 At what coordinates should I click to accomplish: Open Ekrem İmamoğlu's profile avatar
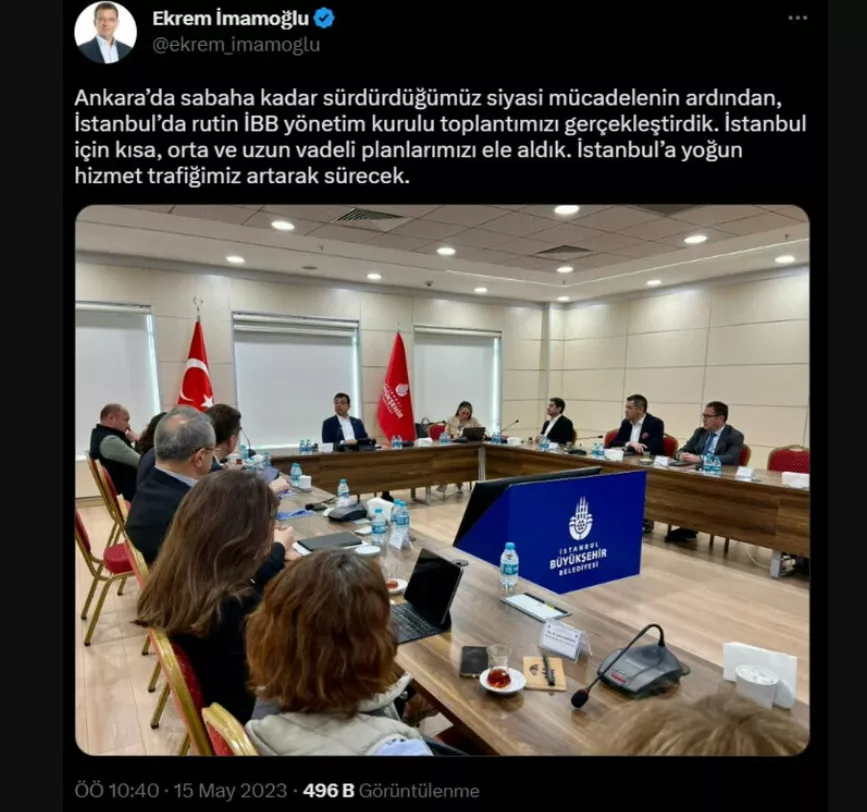[106, 33]
